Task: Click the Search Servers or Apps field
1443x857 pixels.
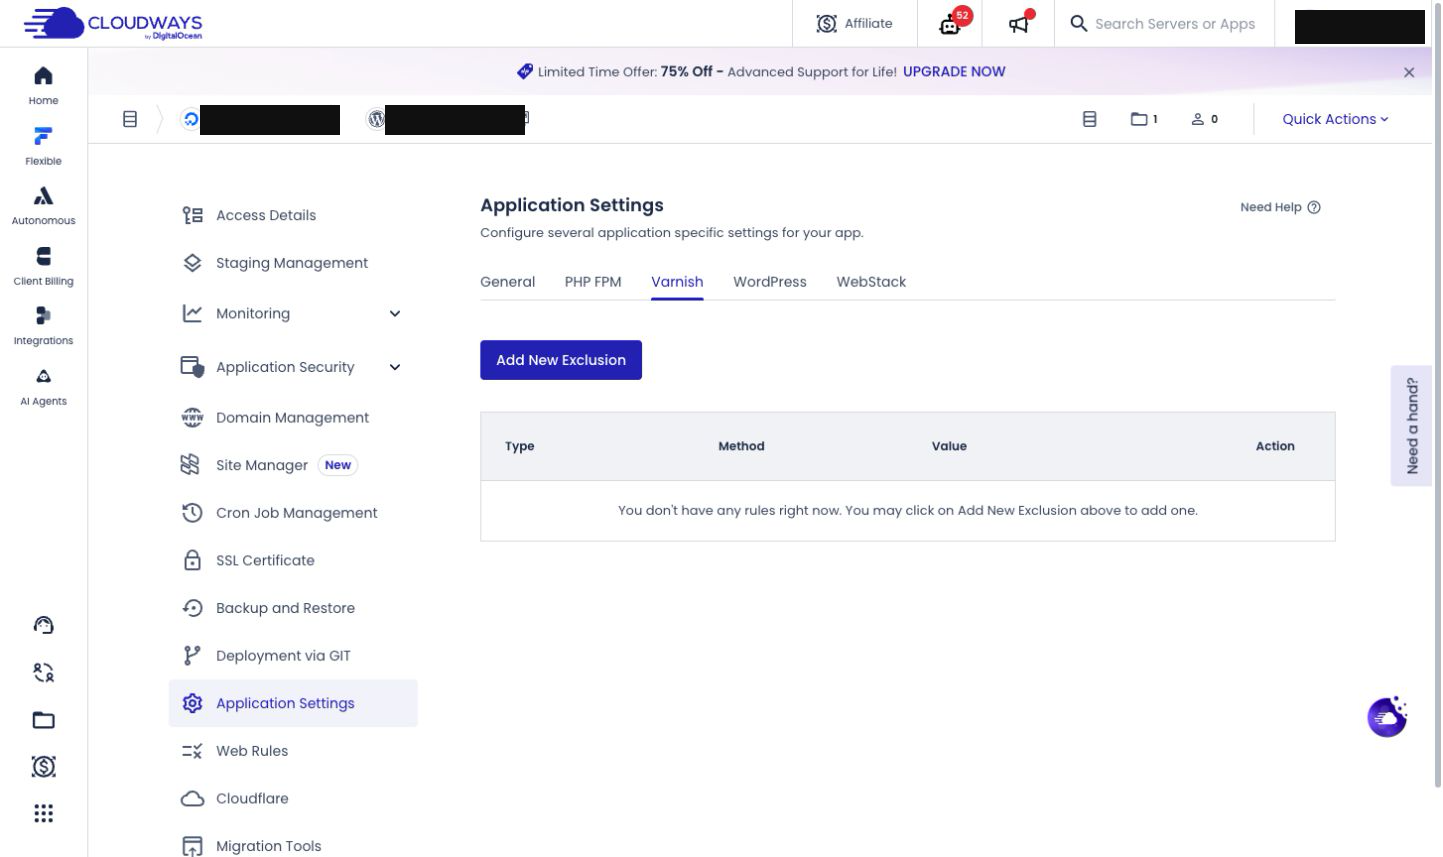Action: pyautogui.click(x=1164, y=23)
